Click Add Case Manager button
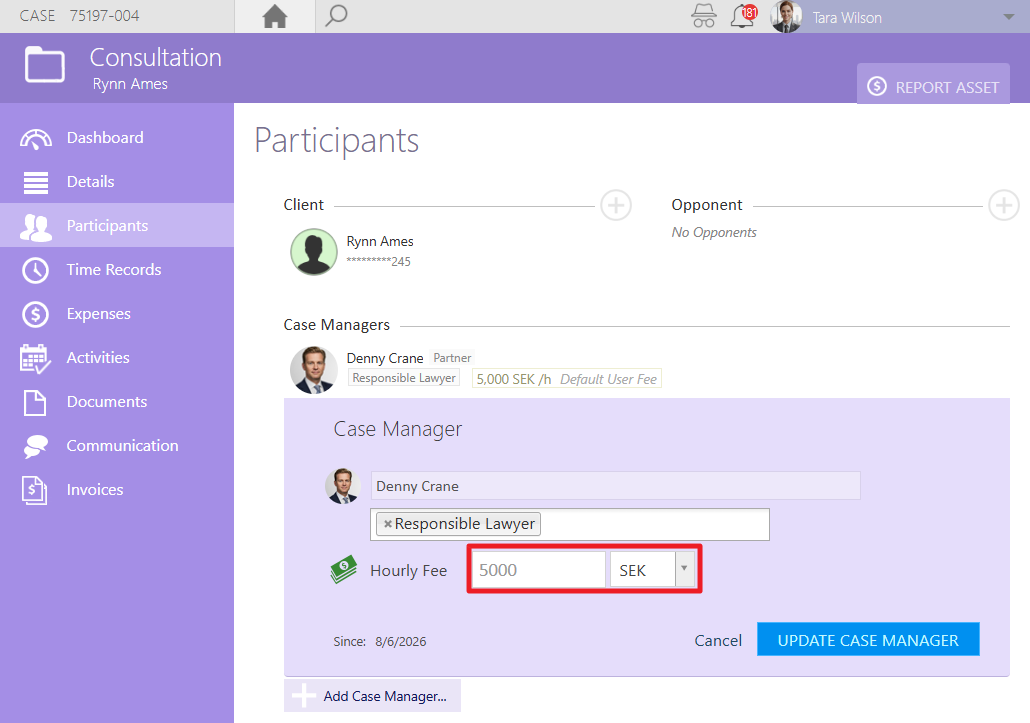The width and height of the screenshot is (1030, 723). [x=372, y=695]
